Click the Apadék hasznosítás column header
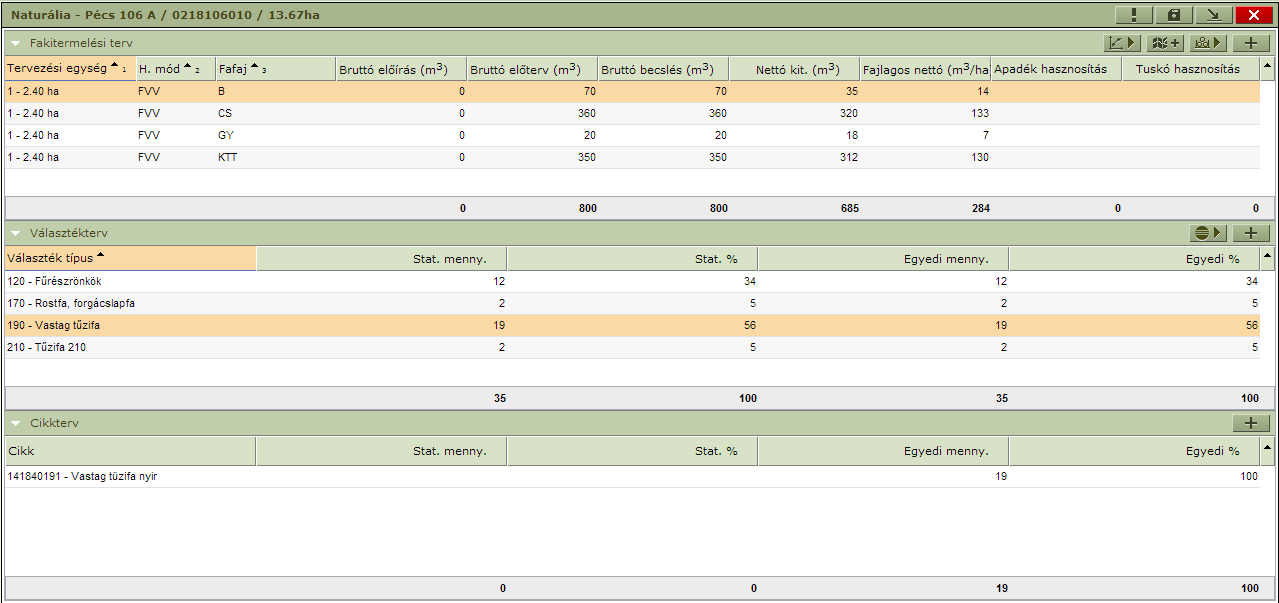This screenshot has height=603, width=1279. 1057,68
